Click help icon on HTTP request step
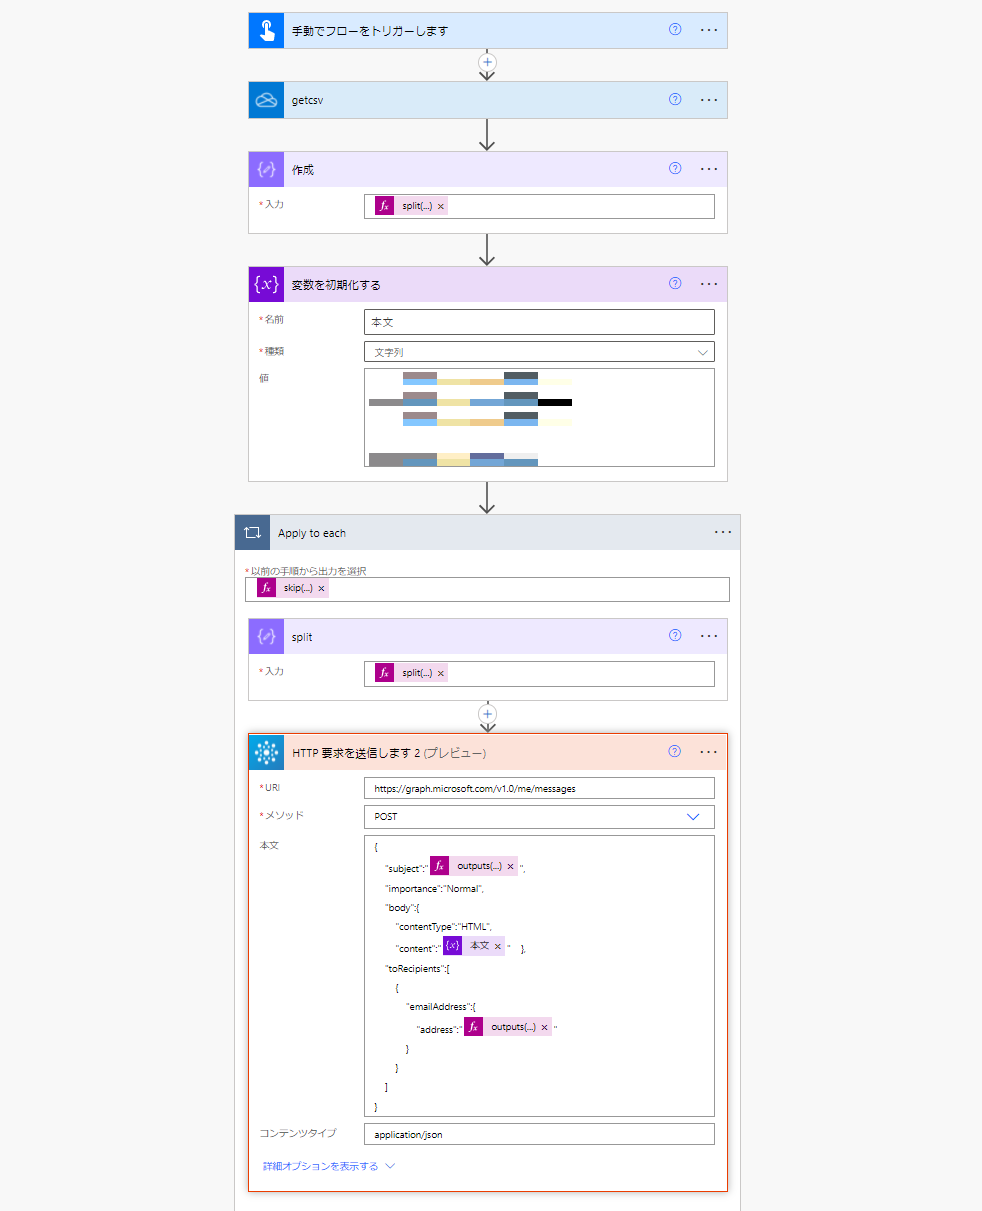This screenshot has width=982, height=1211. pos(675,752)
